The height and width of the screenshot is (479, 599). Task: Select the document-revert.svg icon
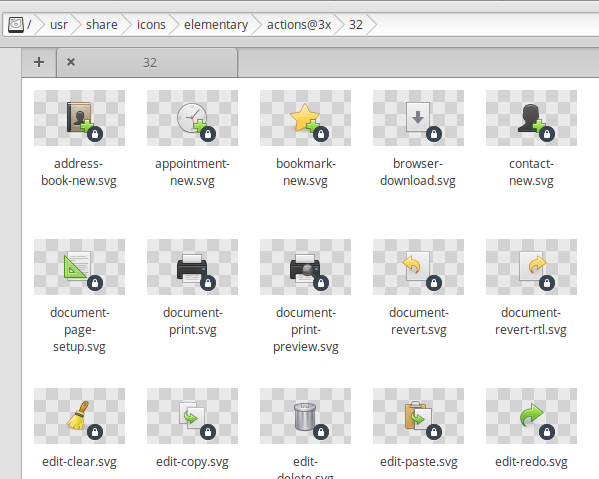[418, 267]
